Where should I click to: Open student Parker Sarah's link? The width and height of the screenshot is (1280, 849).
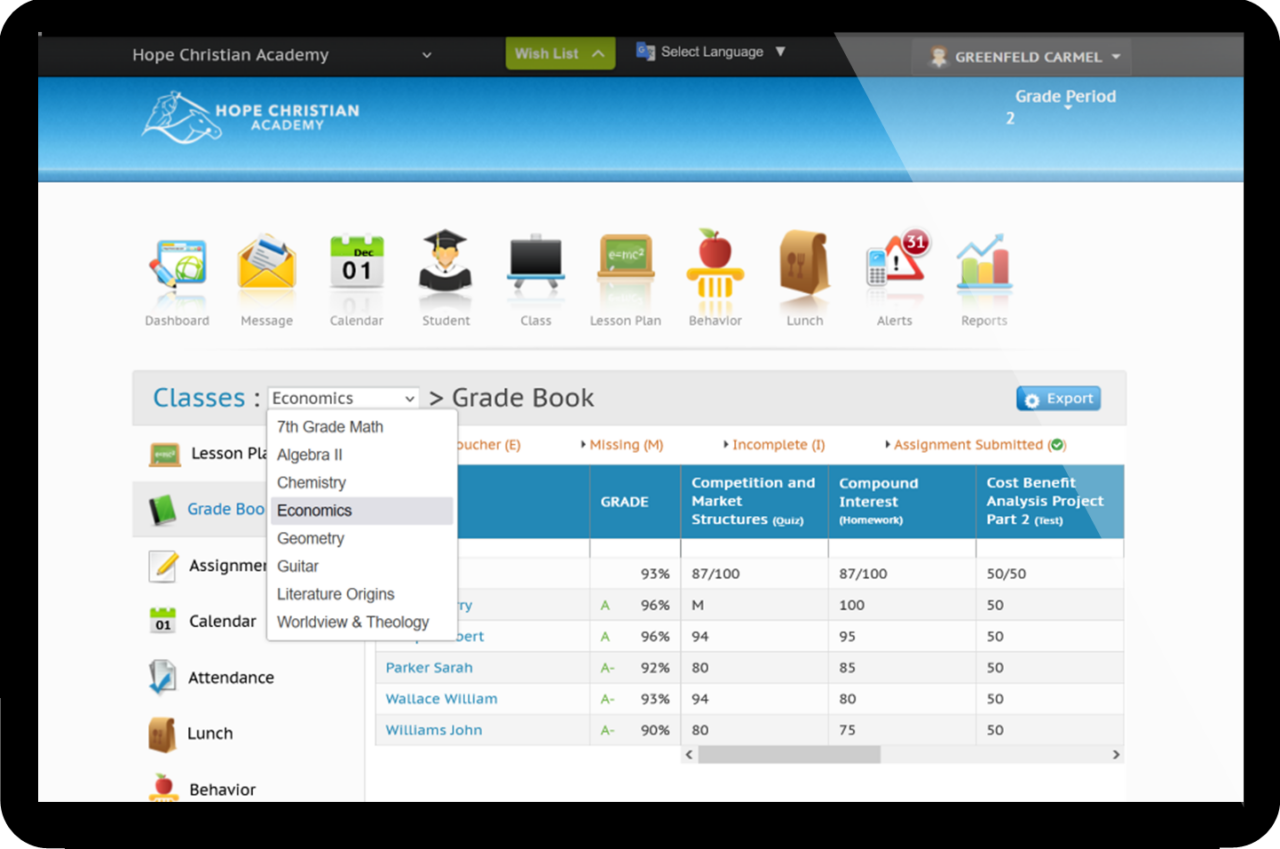point(429,667)
